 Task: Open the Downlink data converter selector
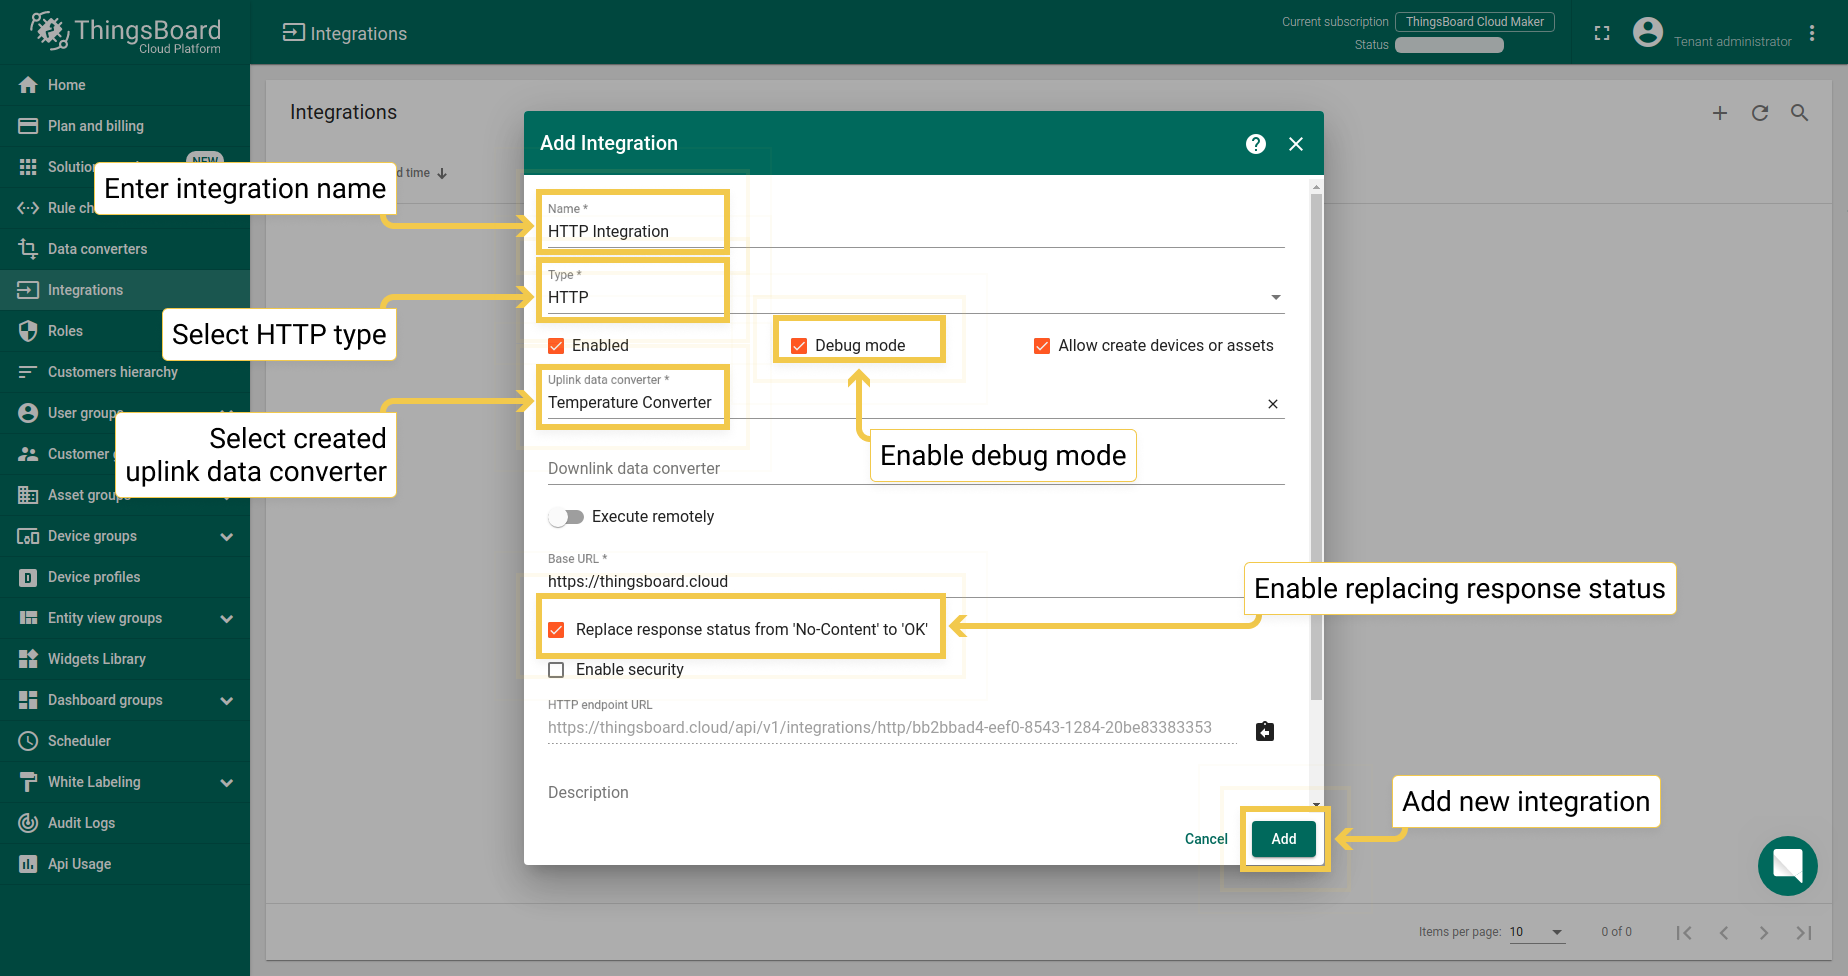click(x=916, y=468)
